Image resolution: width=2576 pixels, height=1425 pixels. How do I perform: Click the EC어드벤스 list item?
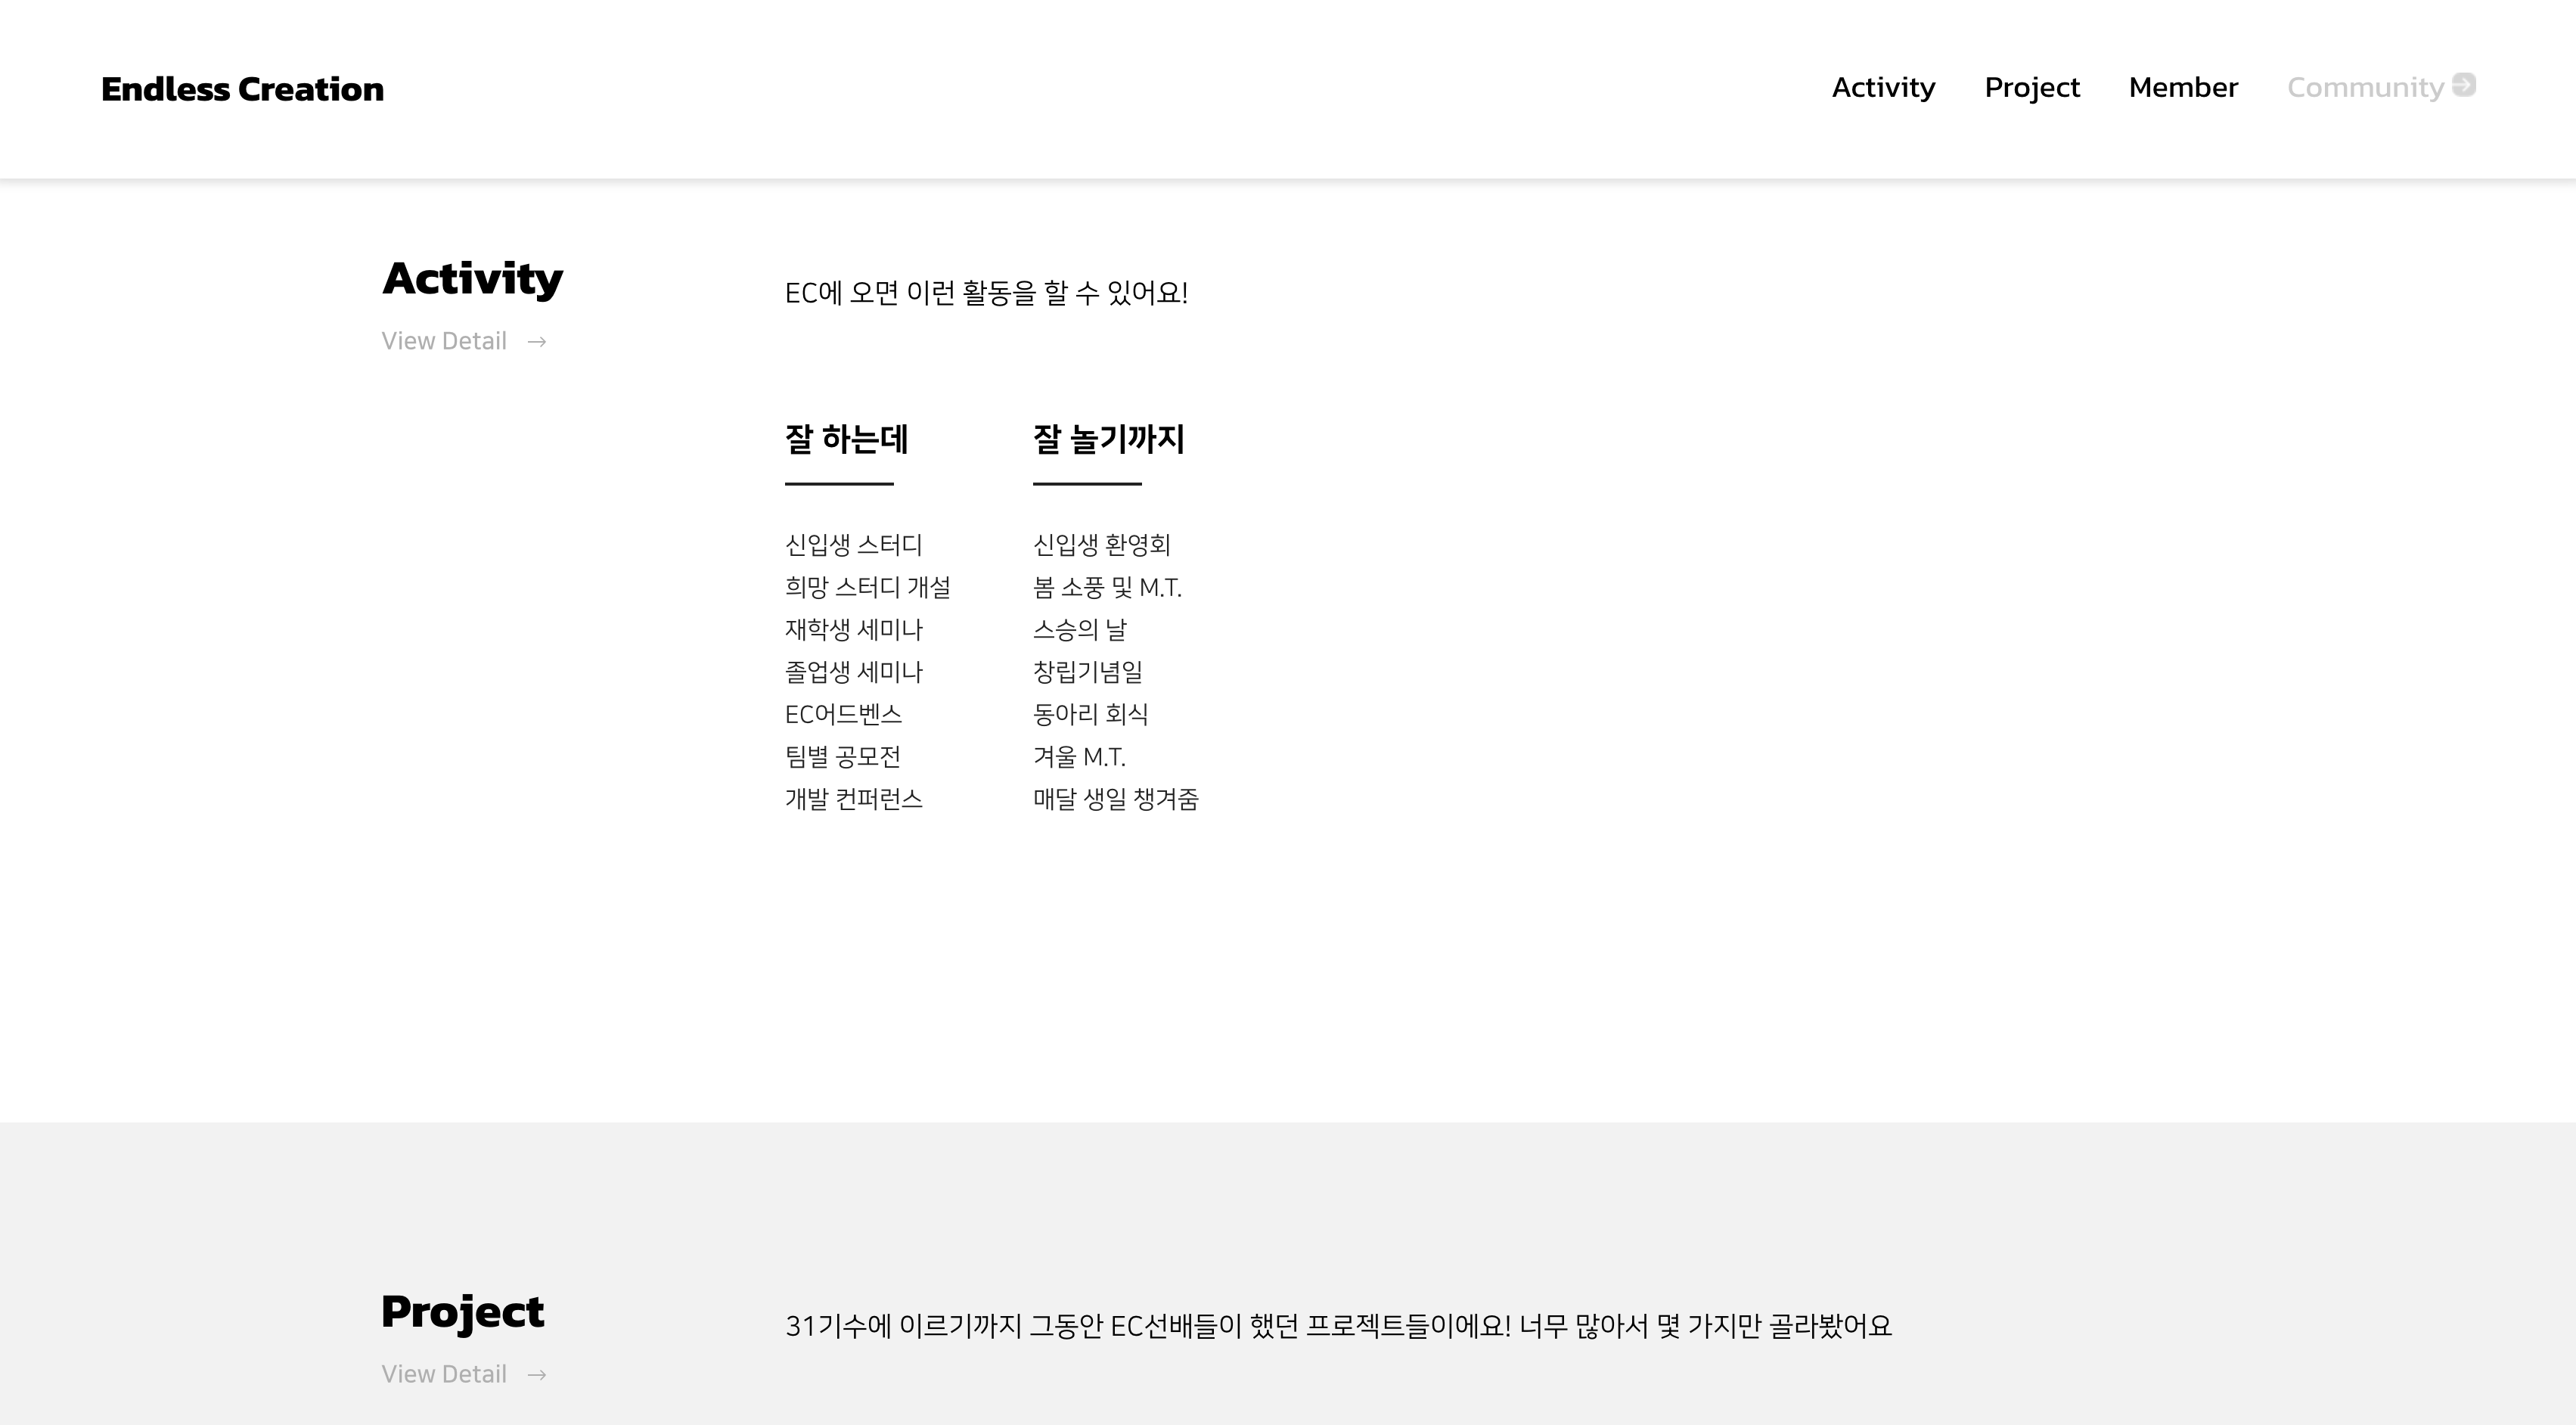tap(843, 715)
